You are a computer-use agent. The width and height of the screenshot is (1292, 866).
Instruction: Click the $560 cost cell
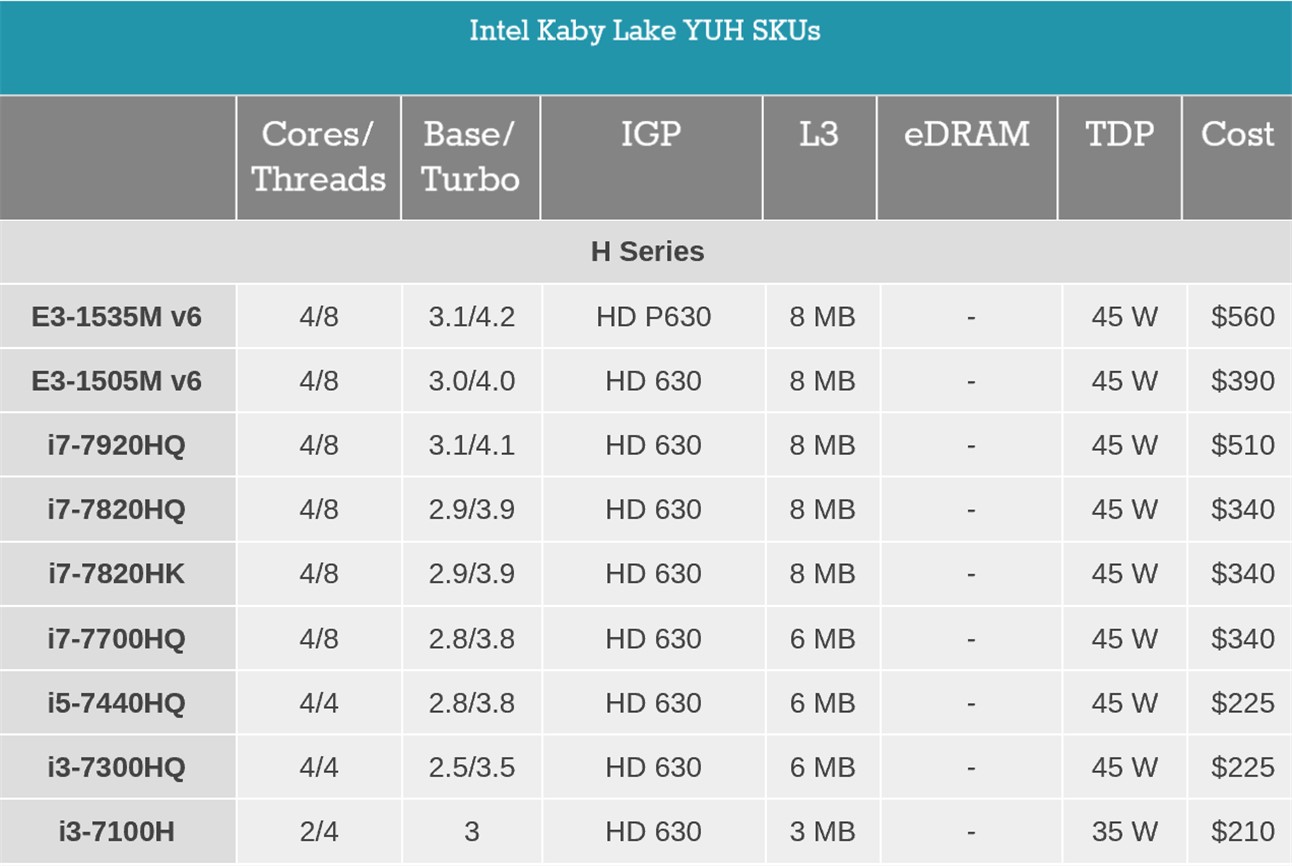tap(1242, 317)
